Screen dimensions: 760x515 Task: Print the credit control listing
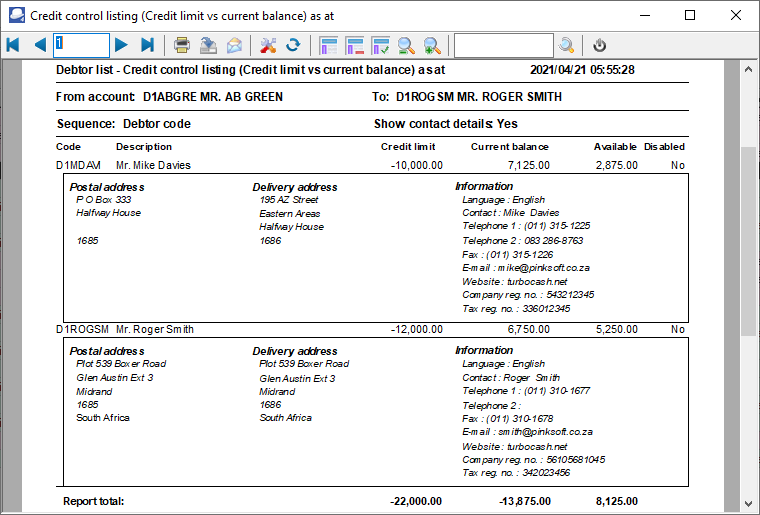(x=182, y=45)
